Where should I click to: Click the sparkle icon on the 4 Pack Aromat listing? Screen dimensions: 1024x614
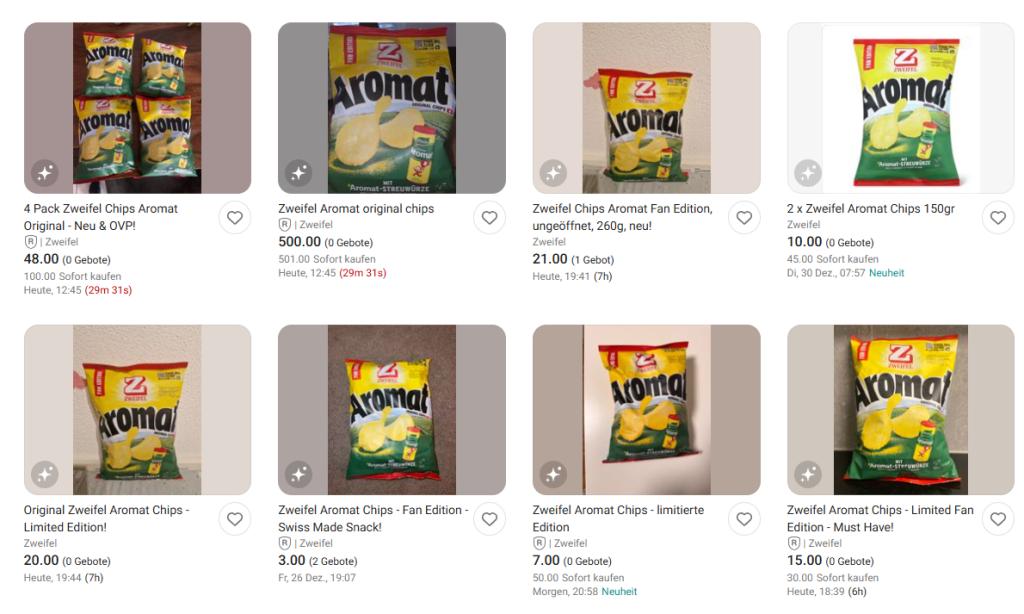44,173
